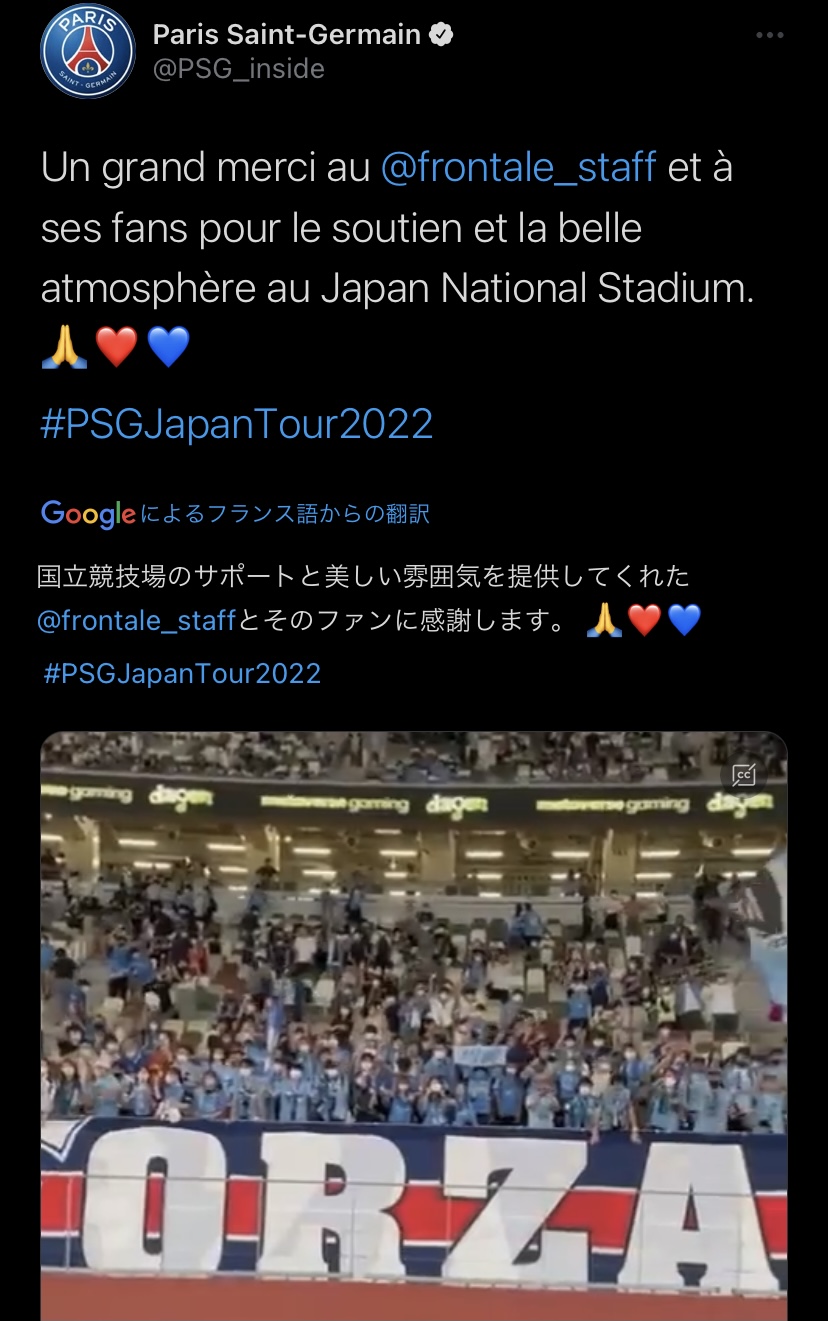
Task: Open the Paris Saint-Germain profile avatar
Action: pyautogui.click(x=87, y=51)
